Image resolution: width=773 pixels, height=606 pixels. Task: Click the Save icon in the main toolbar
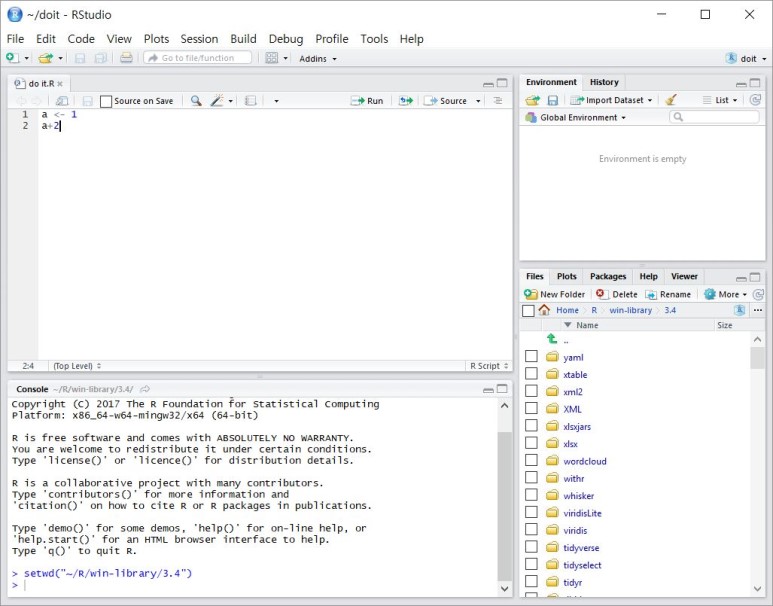(x=79, y=58)
